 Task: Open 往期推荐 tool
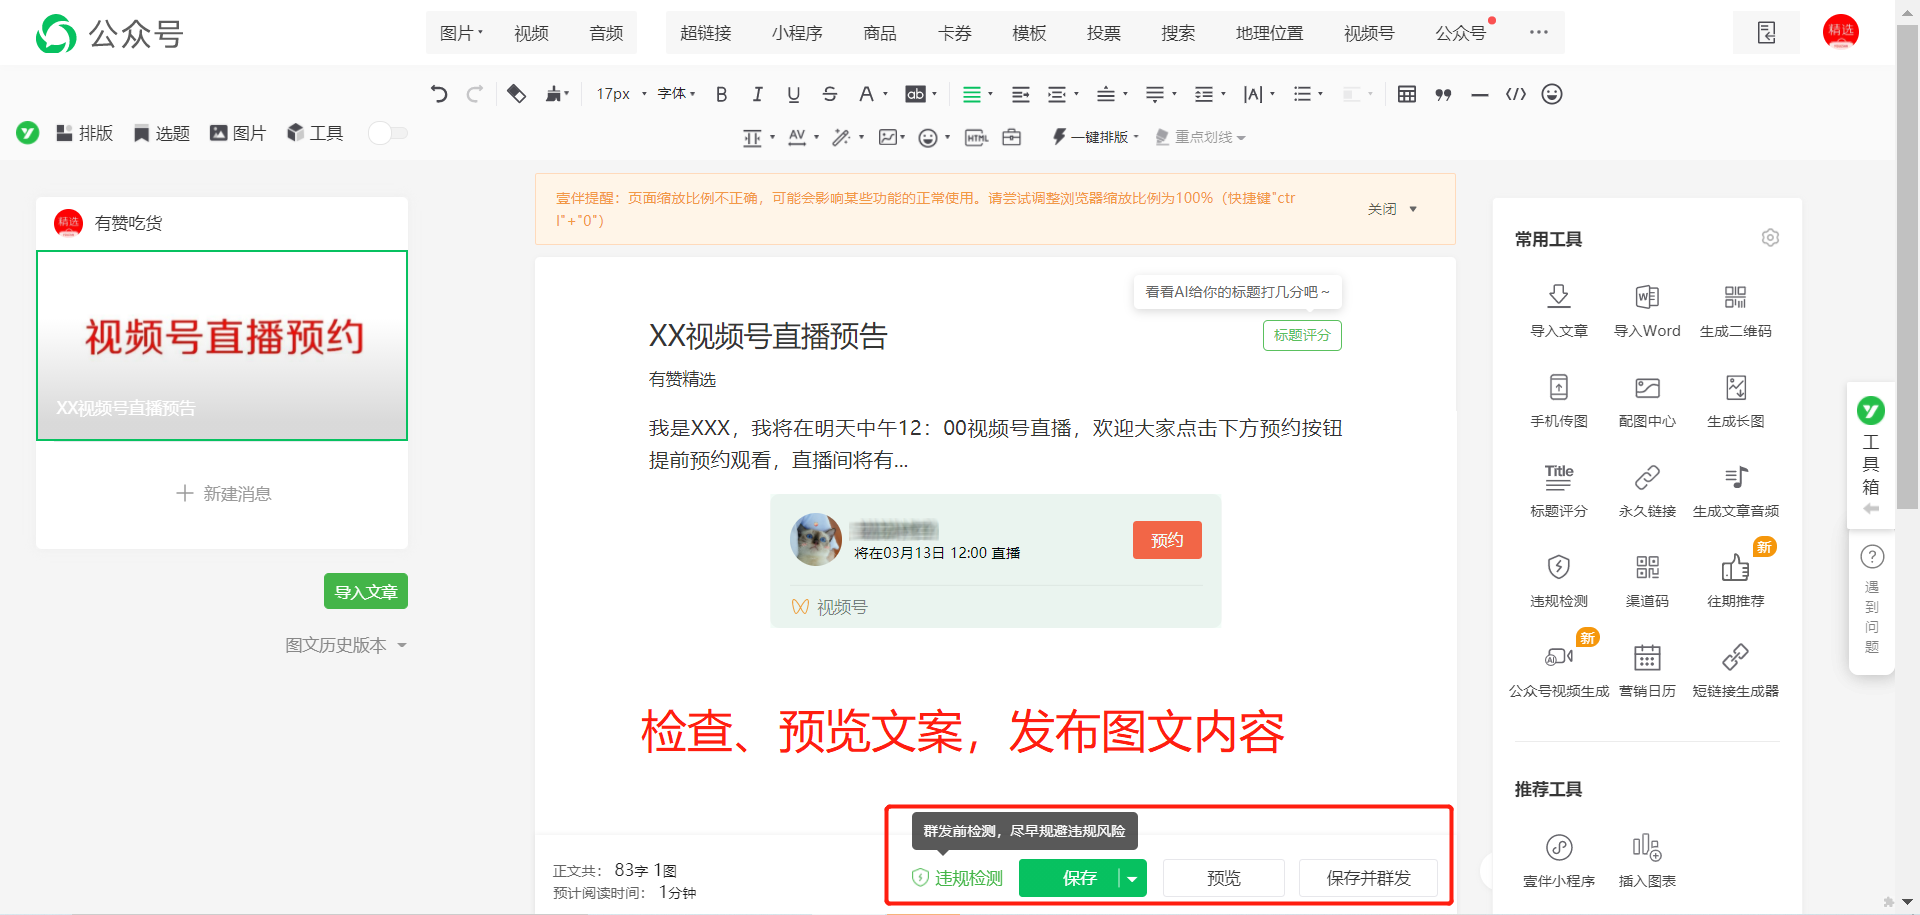(1736, 581)
